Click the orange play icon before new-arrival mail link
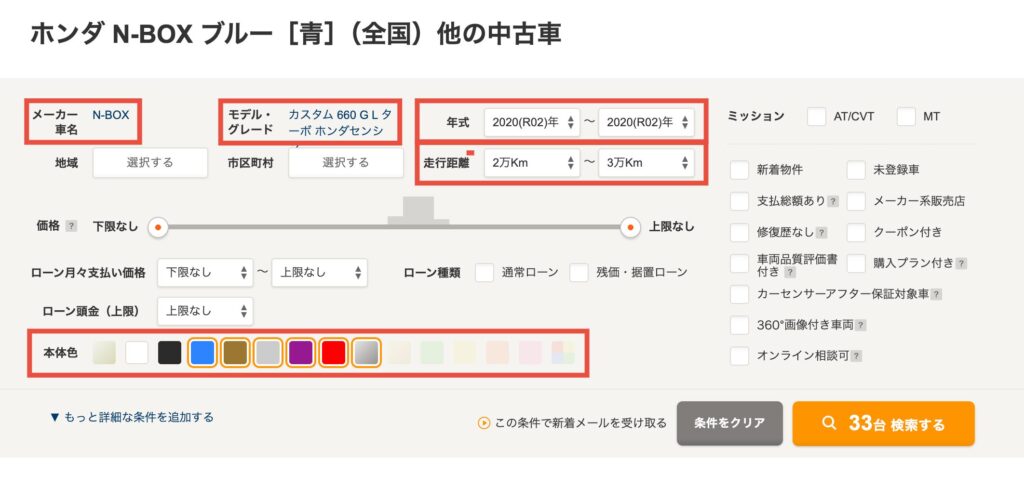This screenshot has height=501, width=1024. point(484,423)
